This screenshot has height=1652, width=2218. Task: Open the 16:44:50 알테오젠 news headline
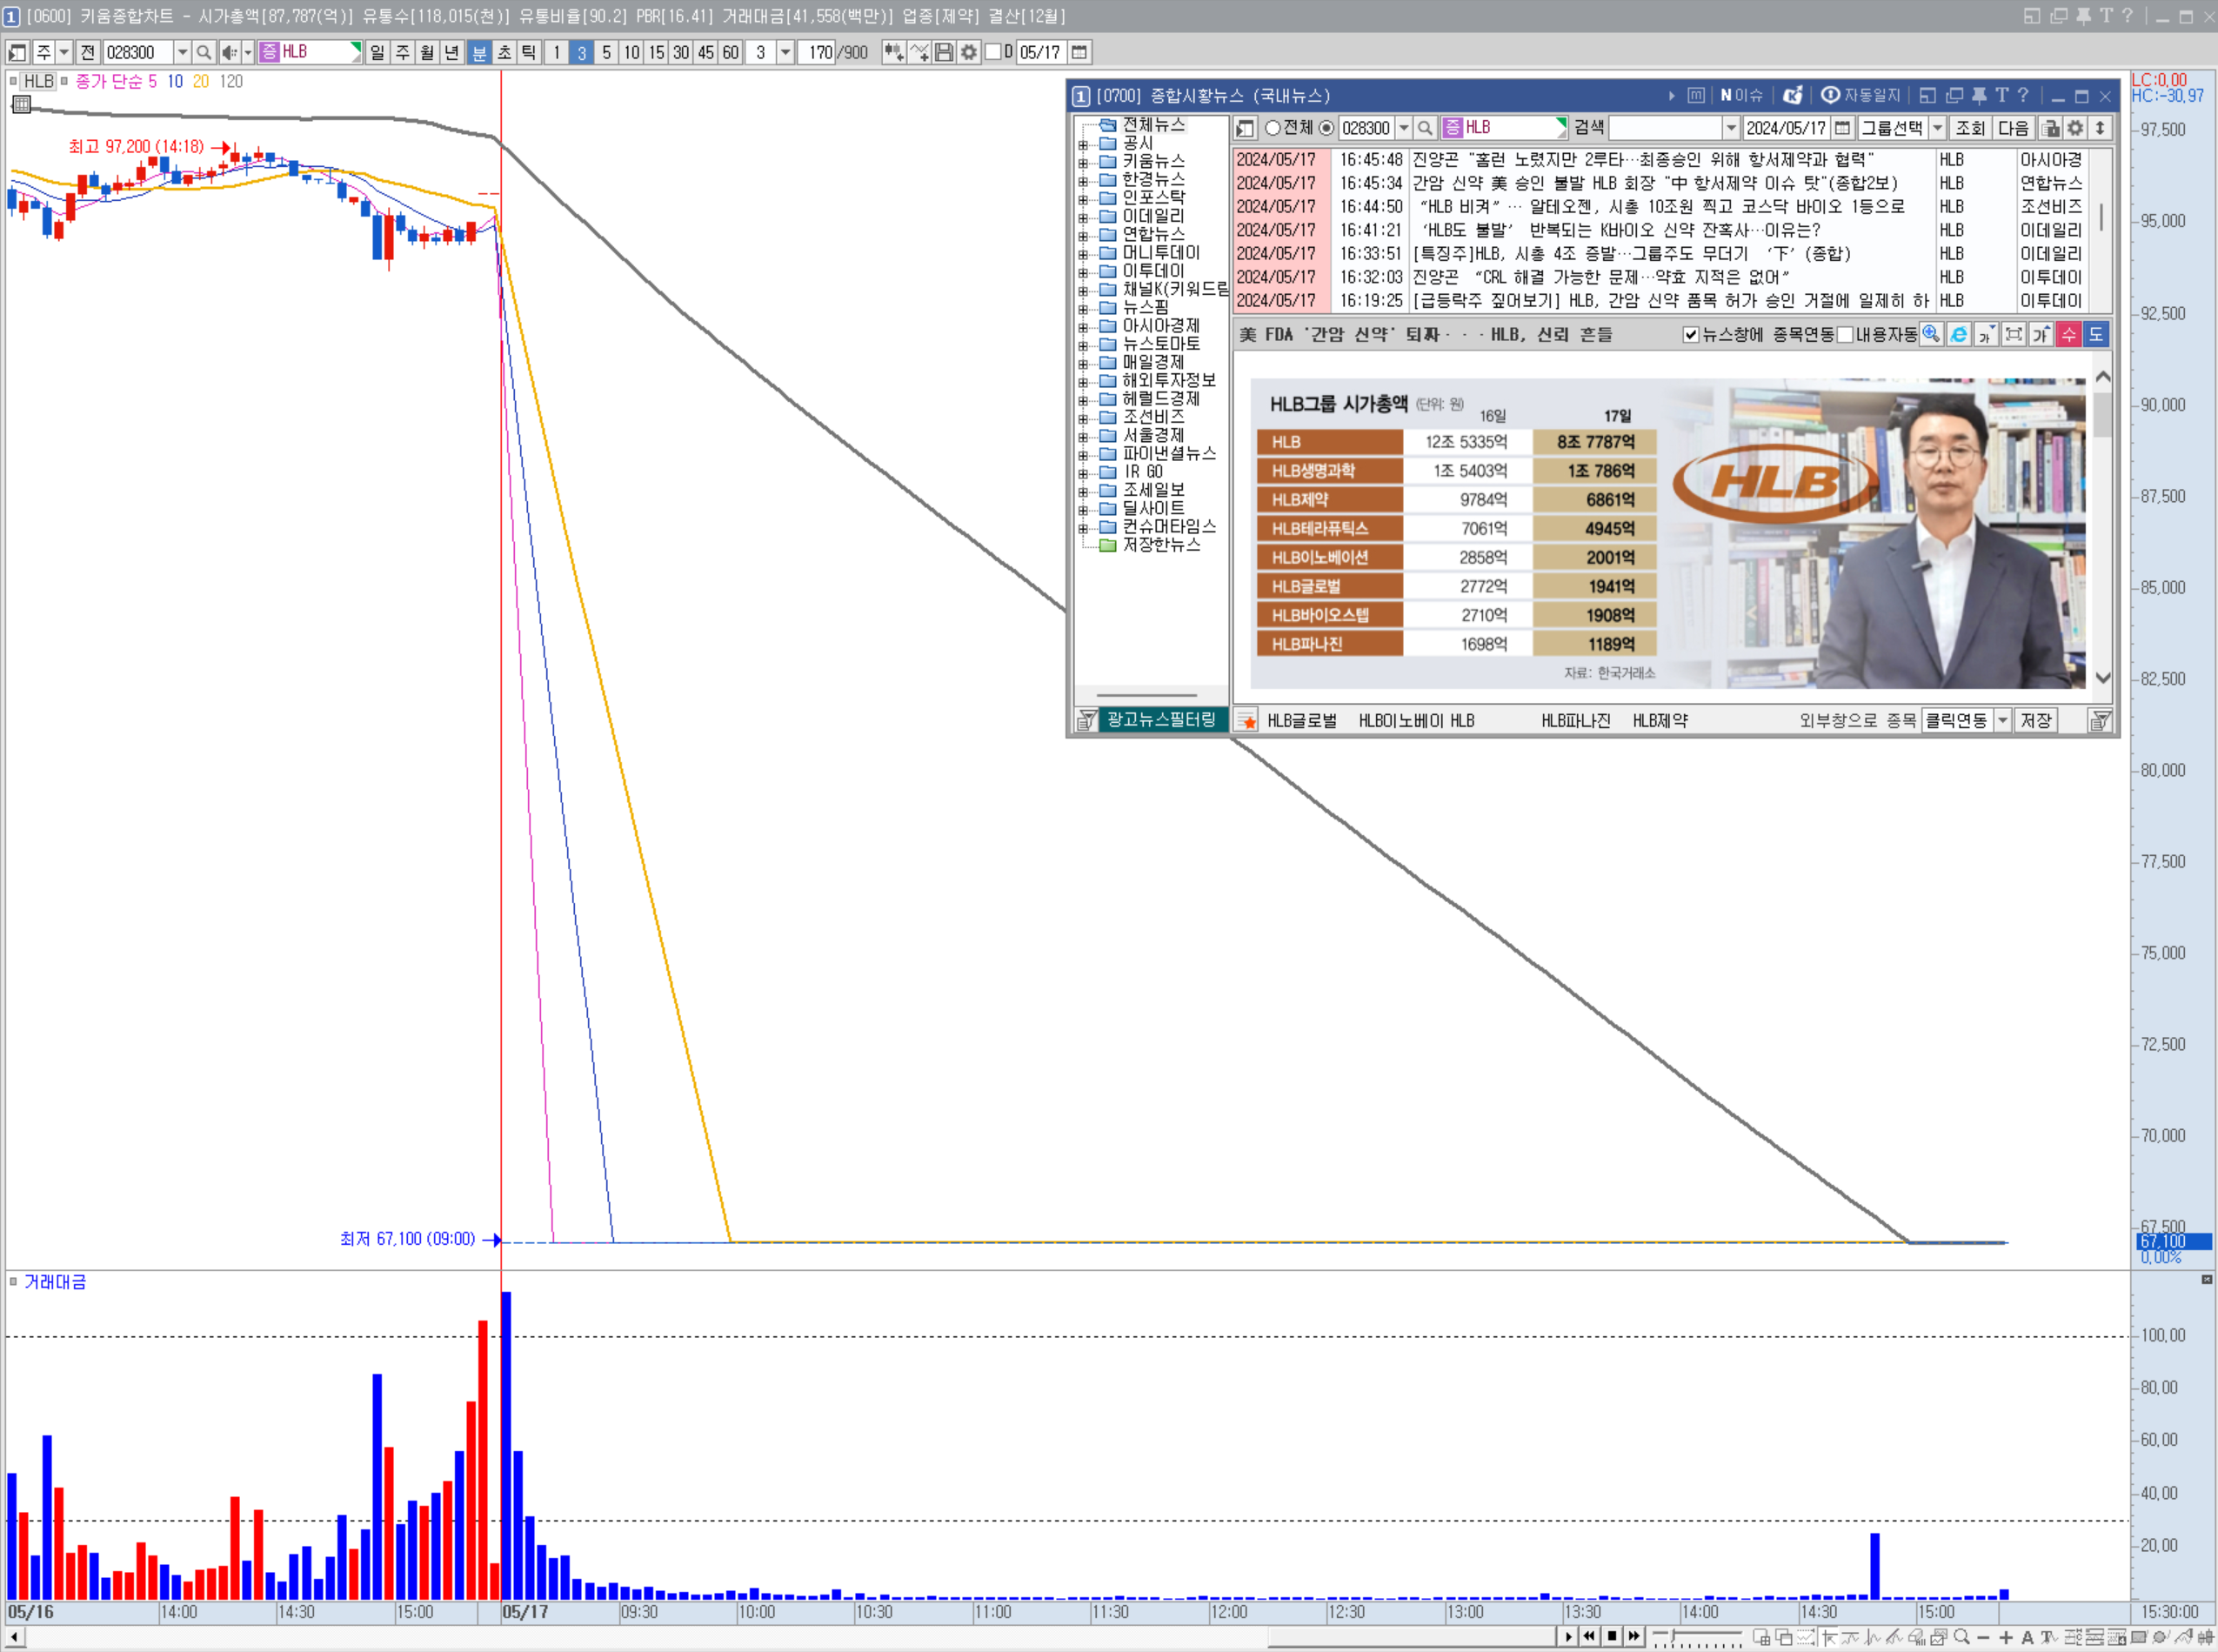pos(1660,207)
